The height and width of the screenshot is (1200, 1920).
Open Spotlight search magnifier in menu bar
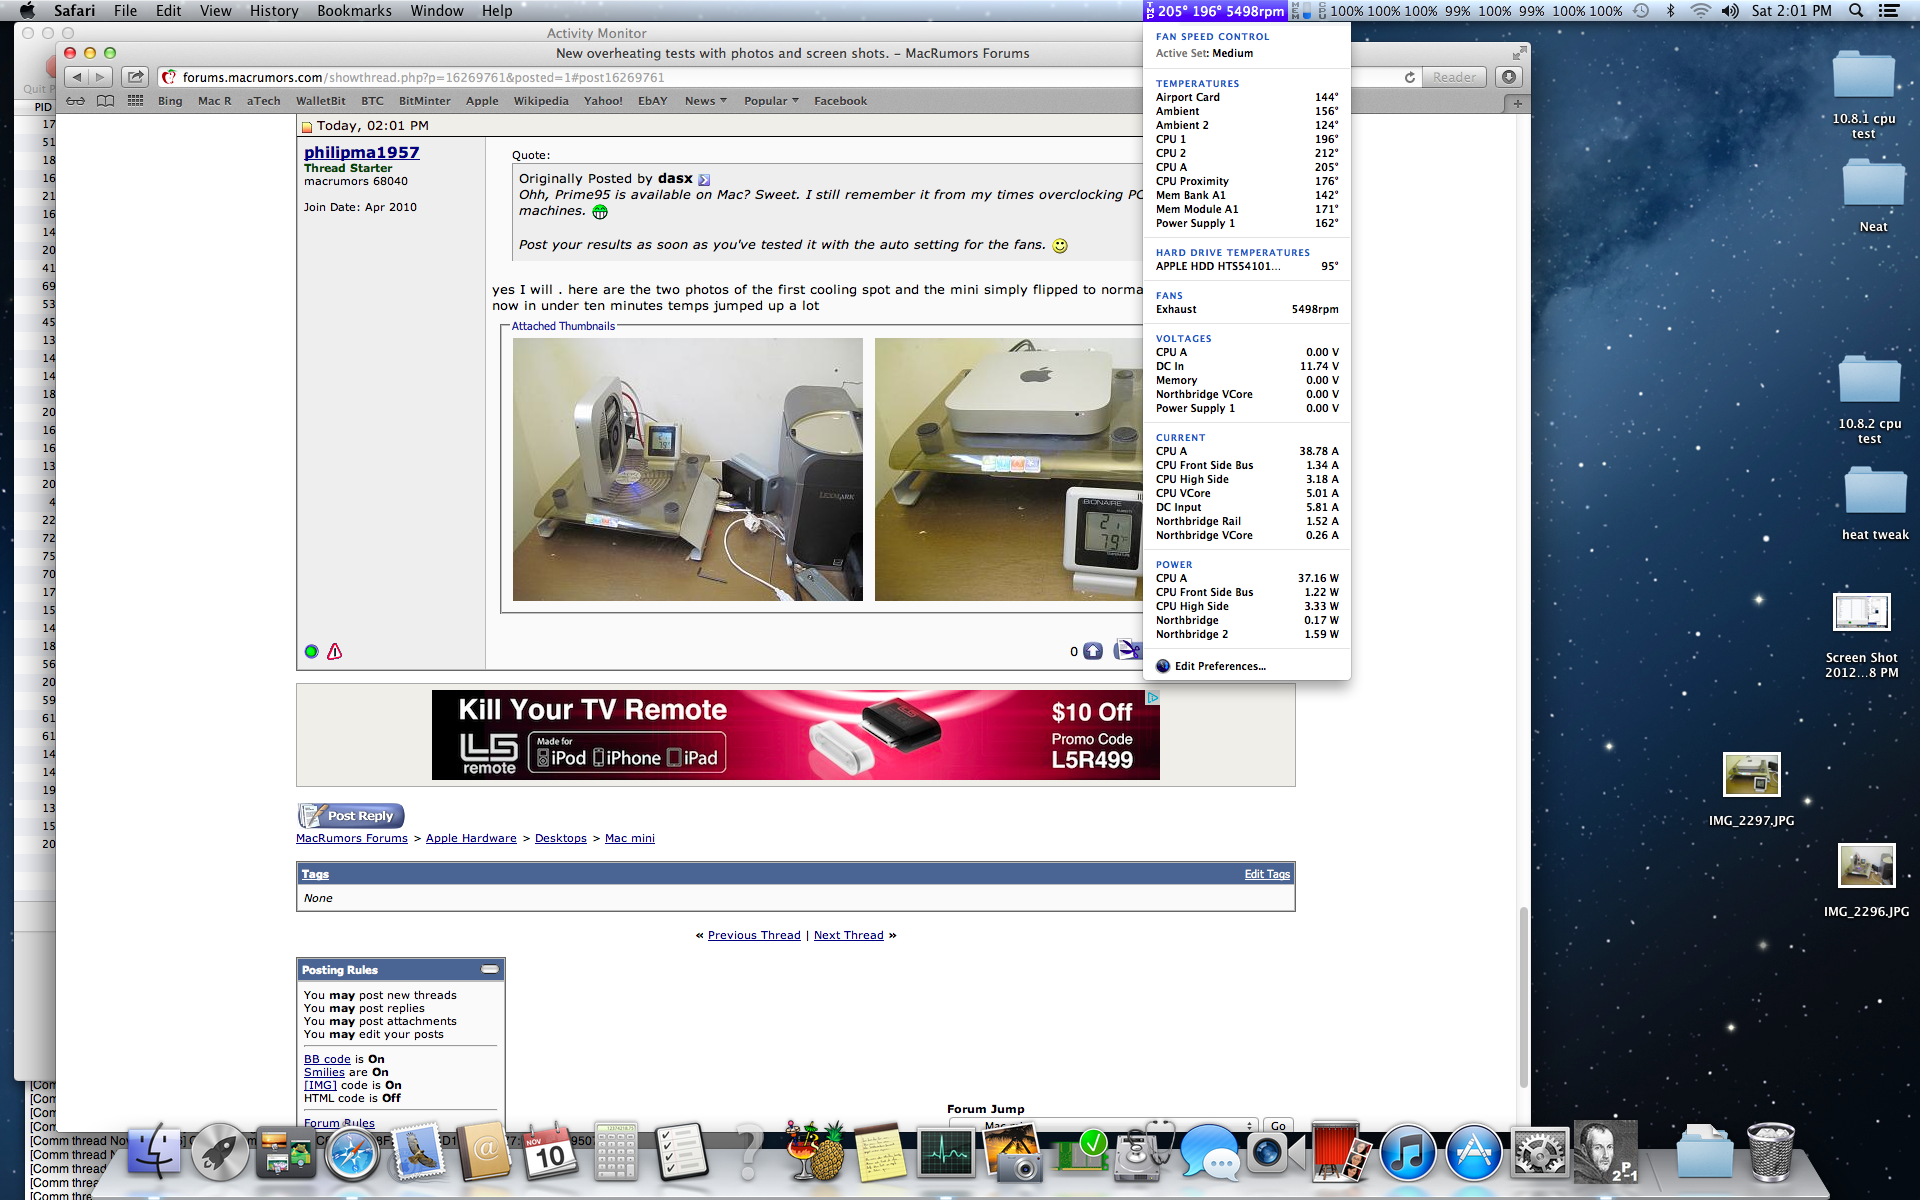1856,11
